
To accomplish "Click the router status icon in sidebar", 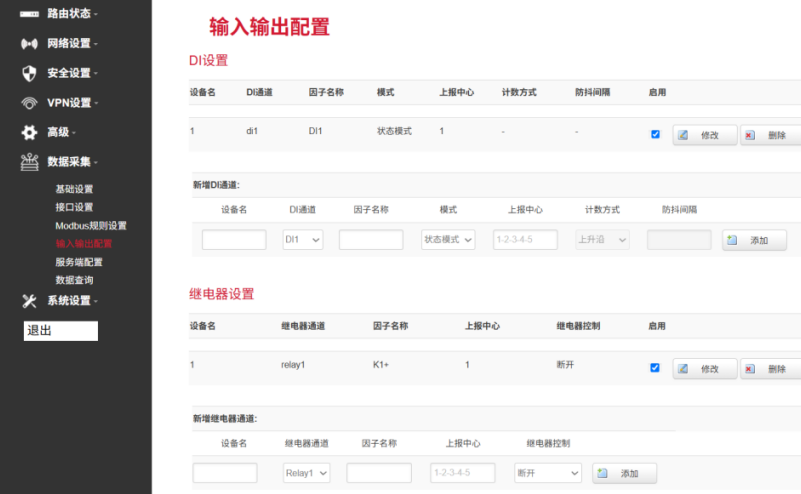I will pyautogui.click(x=29, y=14).
